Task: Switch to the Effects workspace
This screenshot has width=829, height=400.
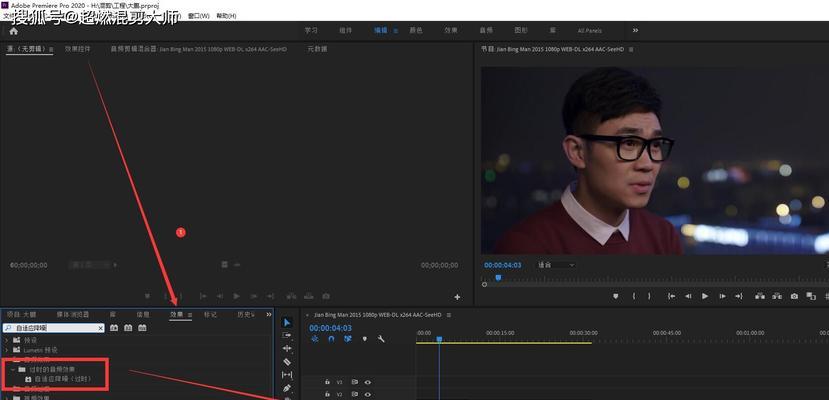Action: pyautogui.click(x=451, y=30)
